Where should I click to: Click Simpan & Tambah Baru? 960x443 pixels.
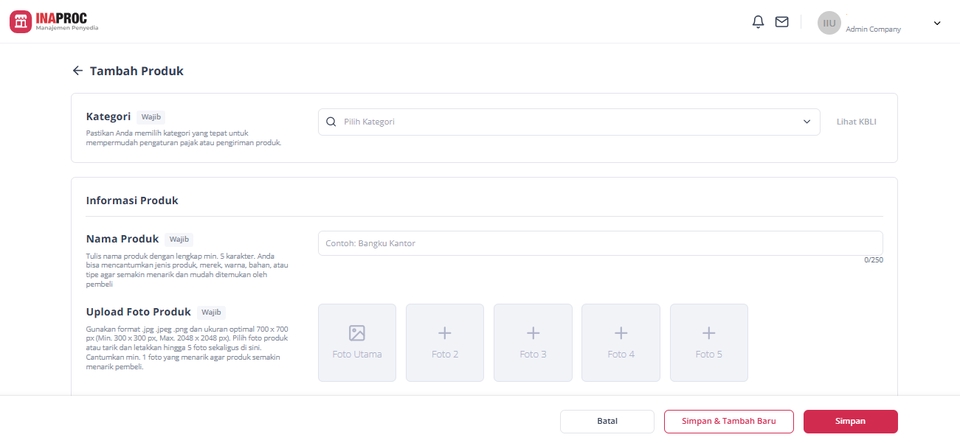pyautogui.click(x=728, y=421)
